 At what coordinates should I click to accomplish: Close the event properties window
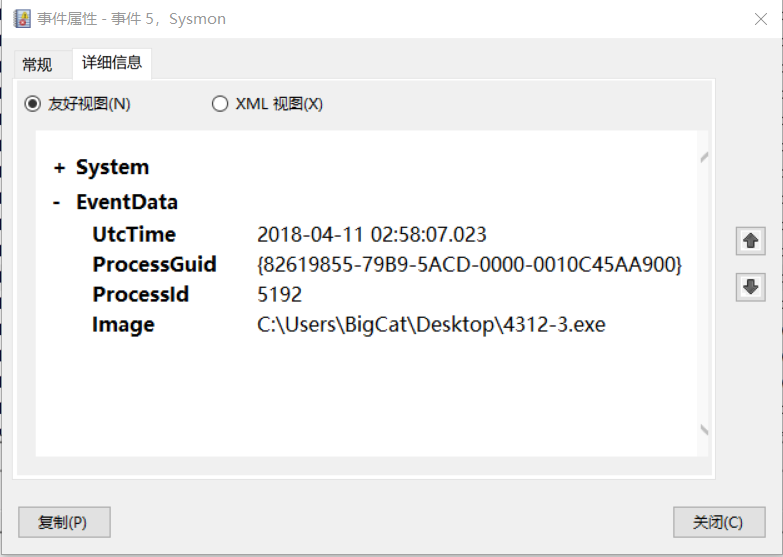757,18
